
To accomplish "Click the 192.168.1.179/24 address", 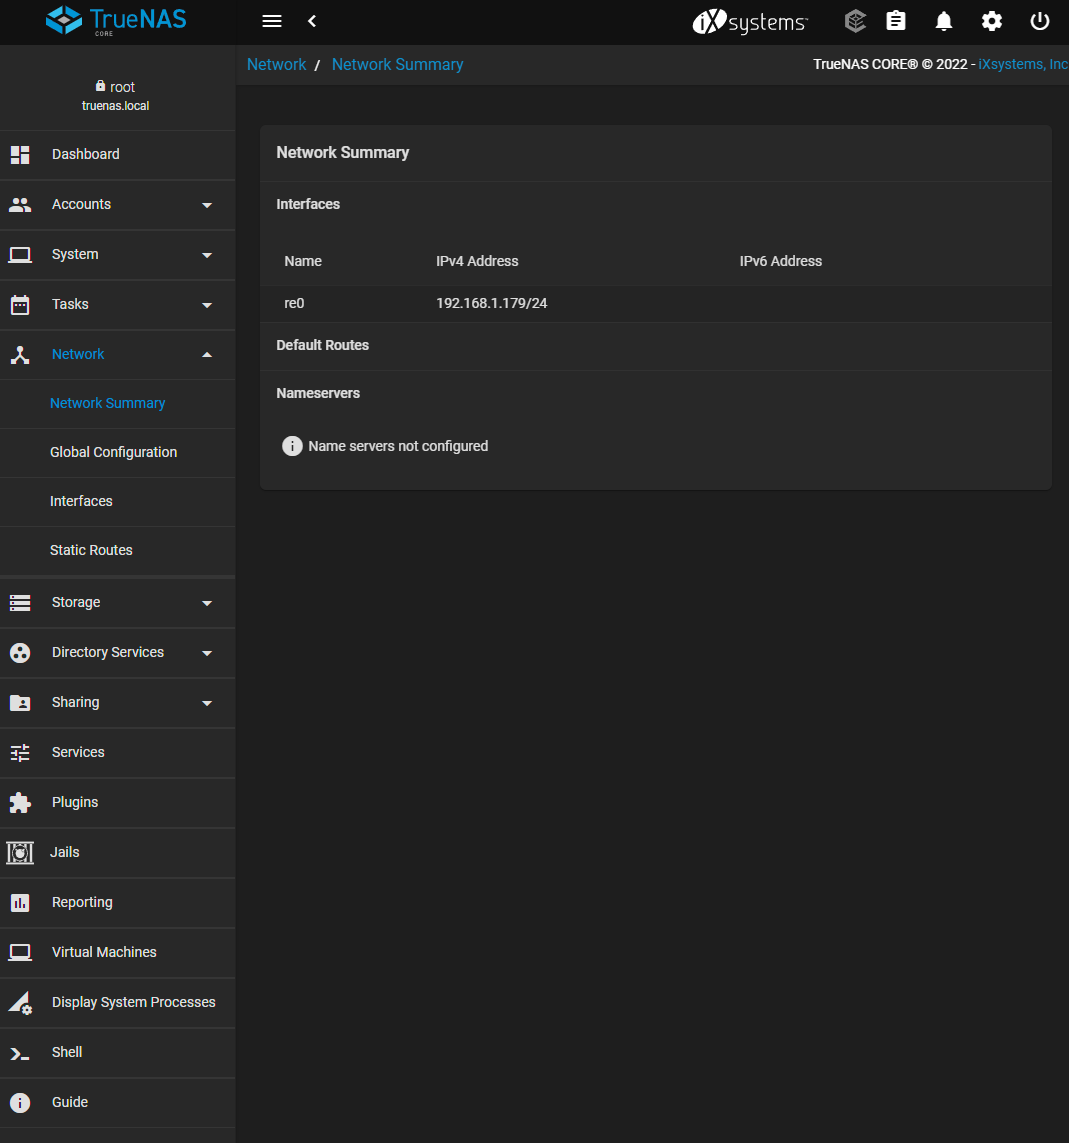I will (491, 303).
